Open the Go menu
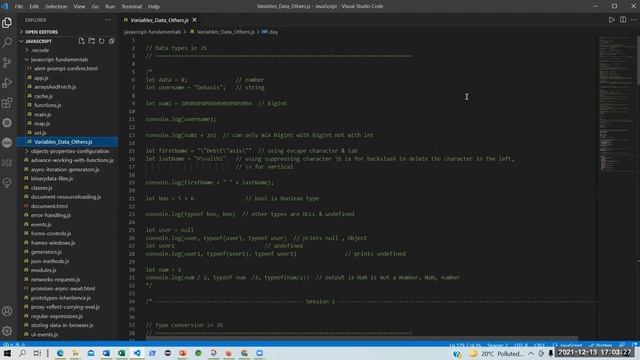The image size is (640, 360). pyautogui.click(x=95, y=7)
